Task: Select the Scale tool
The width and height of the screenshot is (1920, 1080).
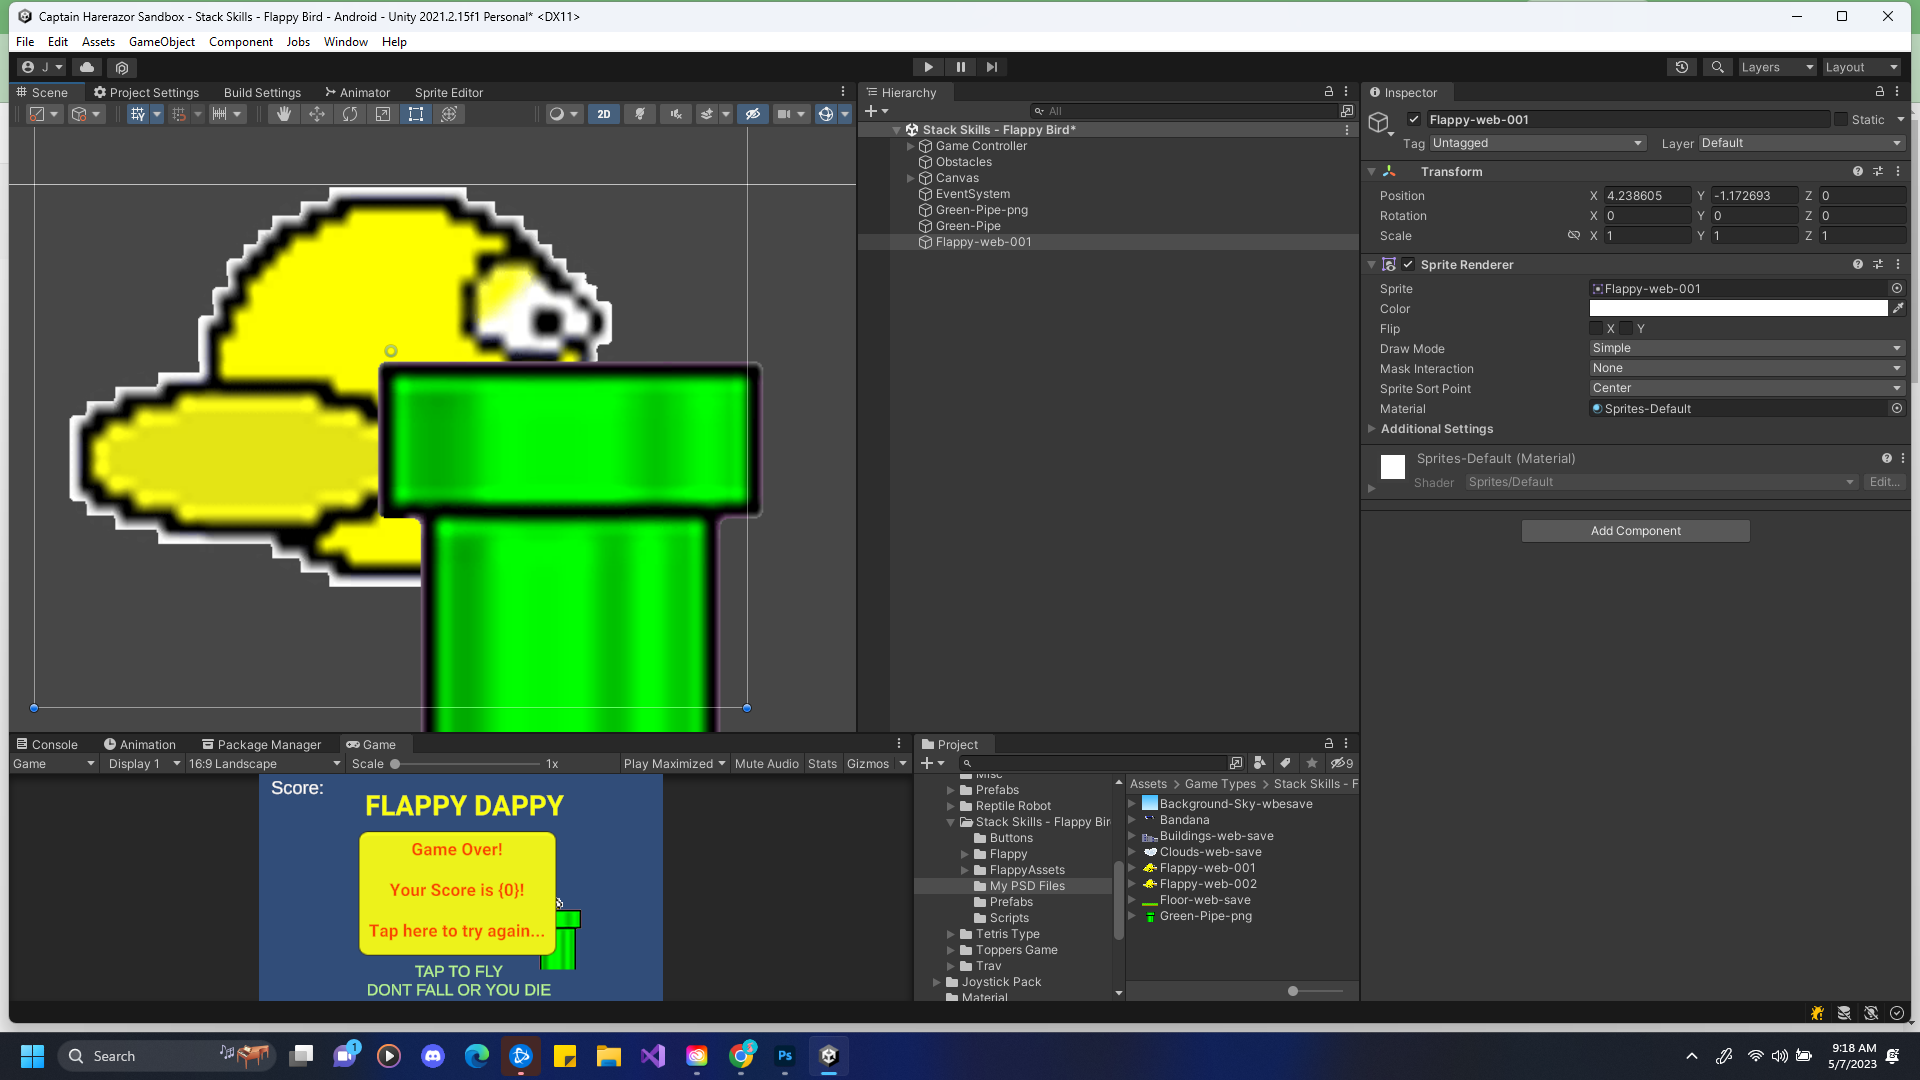Action: [x=383, y=114]
